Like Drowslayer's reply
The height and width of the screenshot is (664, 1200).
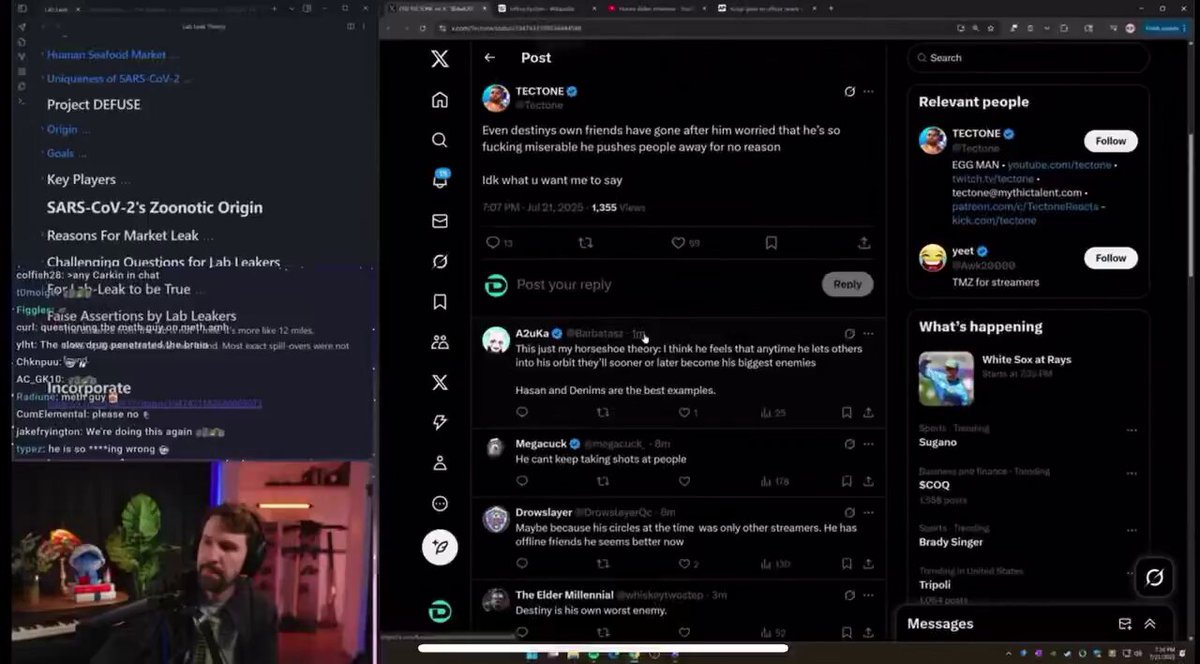click(x=685, y=563)
